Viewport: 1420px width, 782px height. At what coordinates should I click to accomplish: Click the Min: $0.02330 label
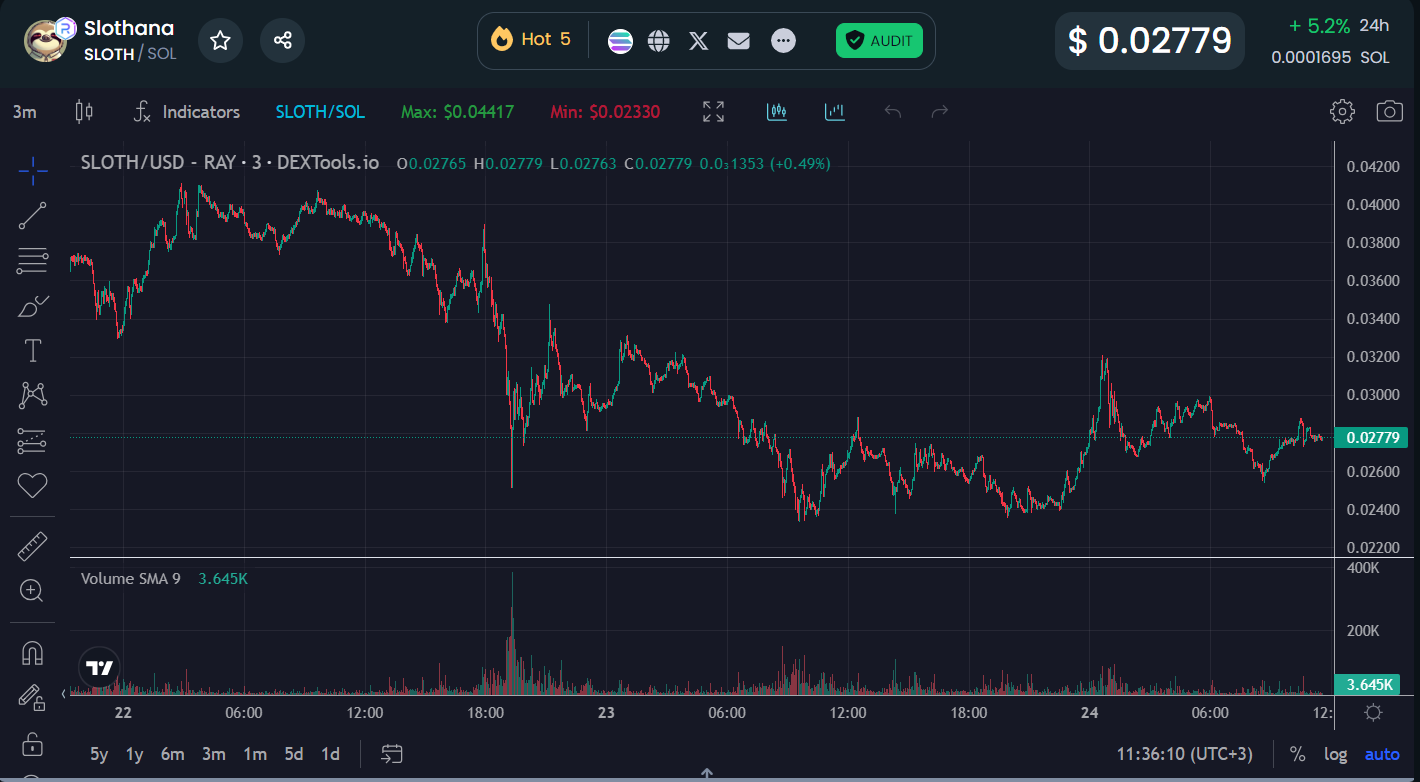coord(605,112)
